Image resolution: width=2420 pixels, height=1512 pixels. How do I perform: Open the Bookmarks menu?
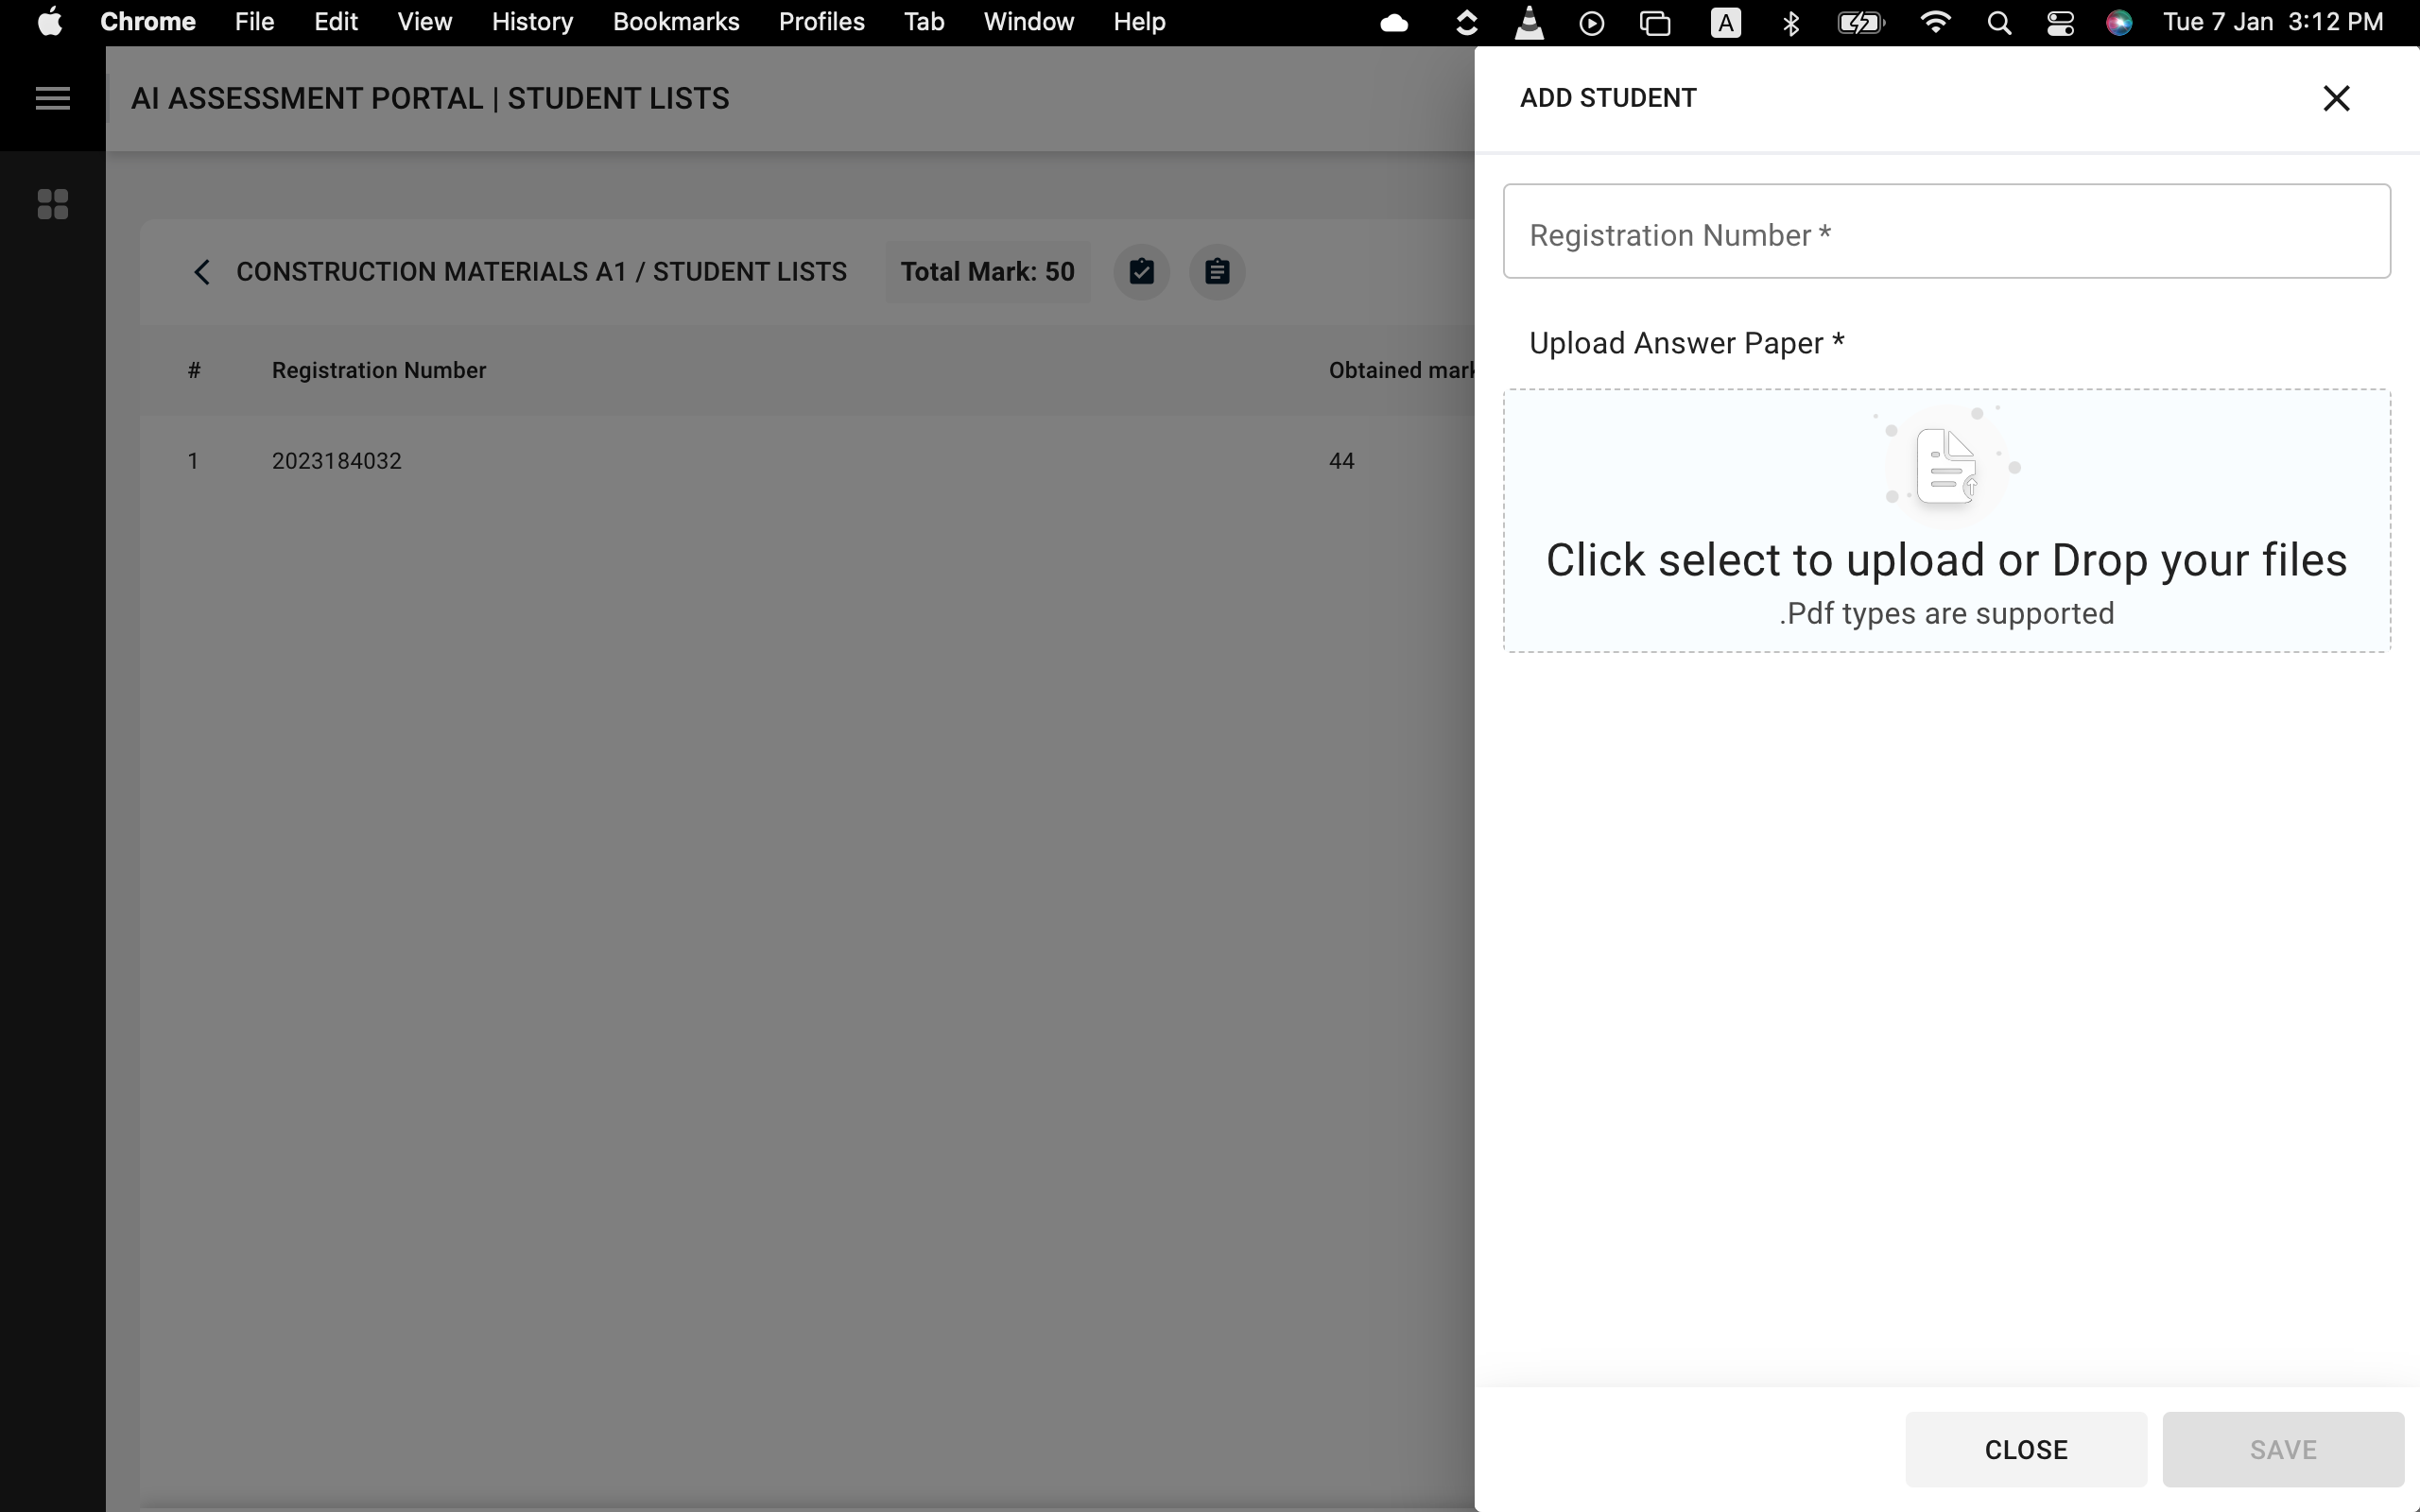pyautogui.click(x=676, y=22)
